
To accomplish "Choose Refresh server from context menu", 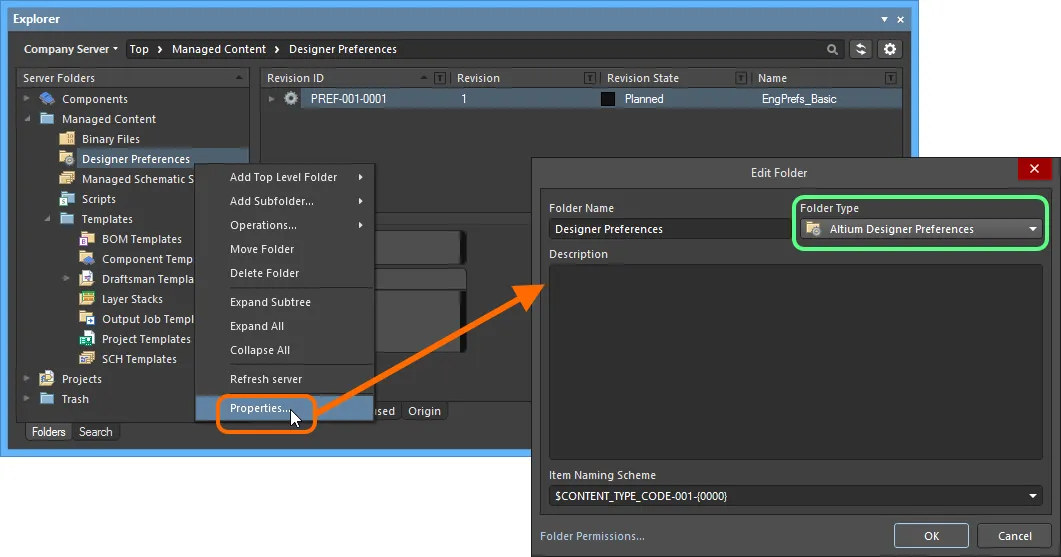I will [284, 379].
